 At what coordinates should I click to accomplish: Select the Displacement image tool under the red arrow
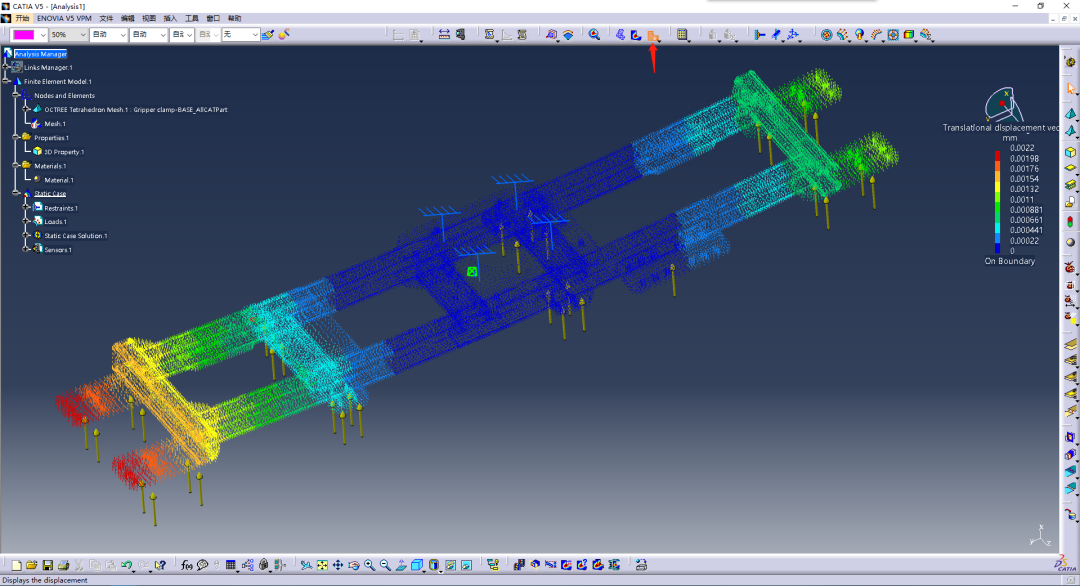point(655,36)
